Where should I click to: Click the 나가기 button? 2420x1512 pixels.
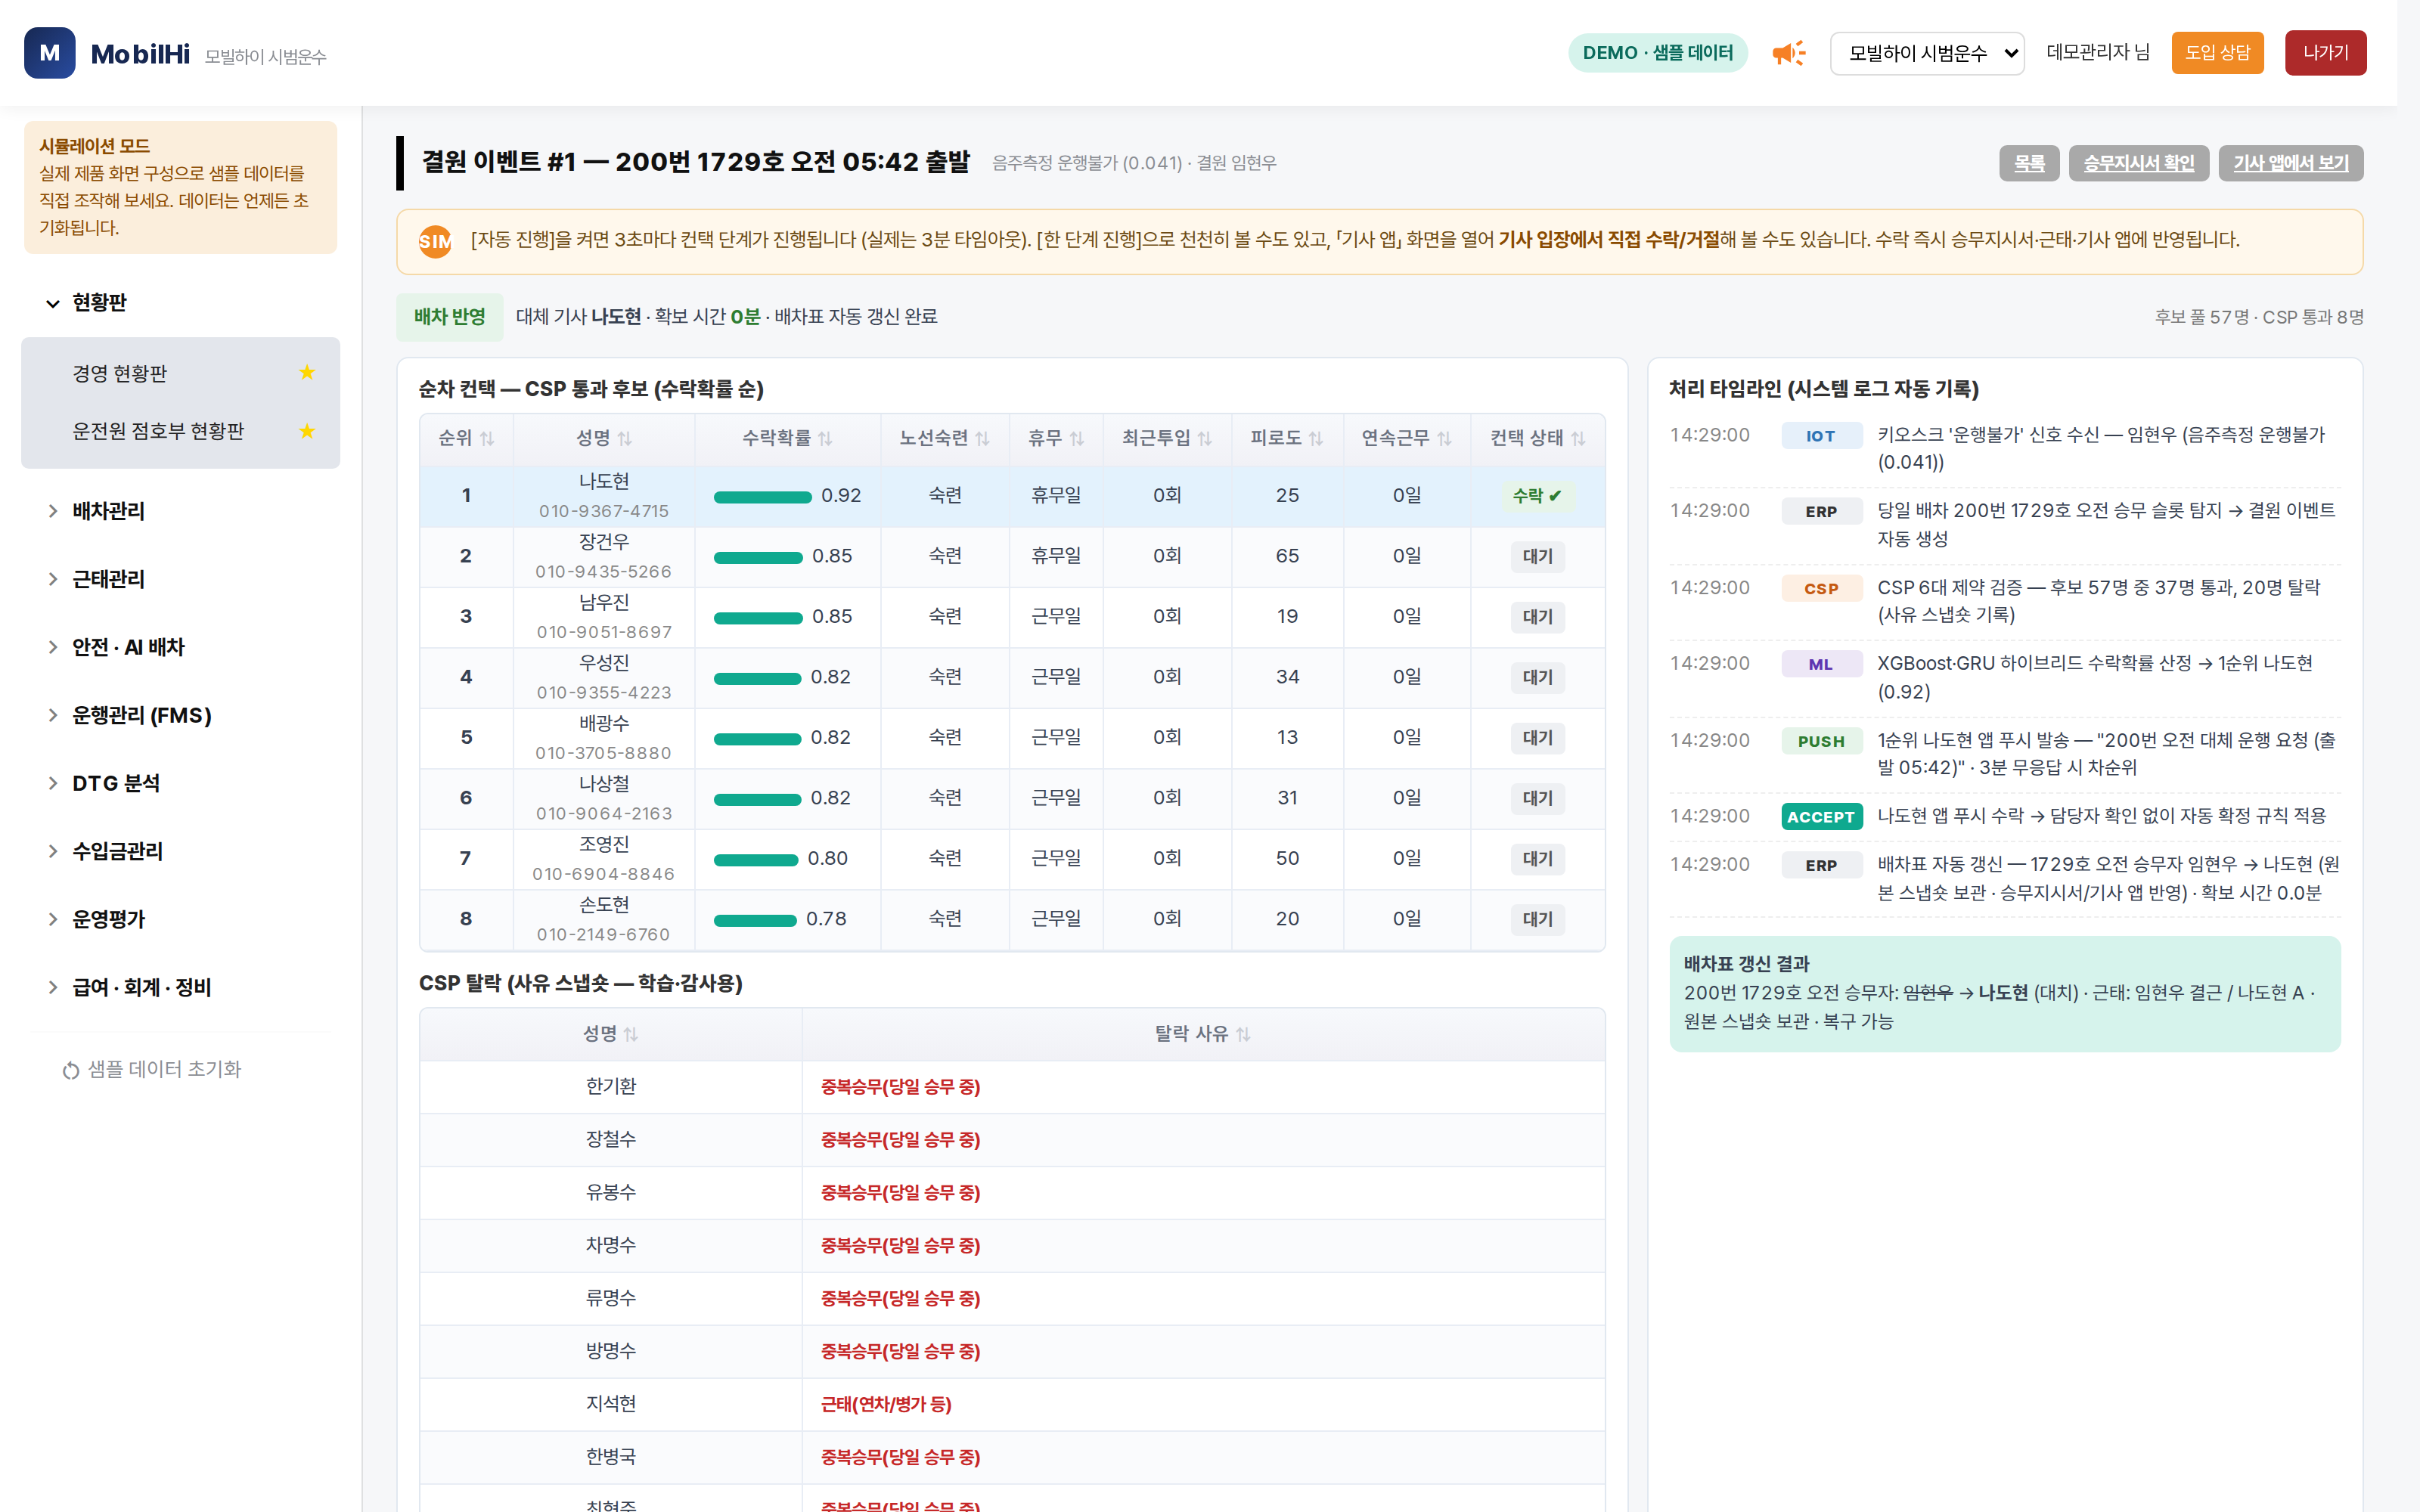2325,53
